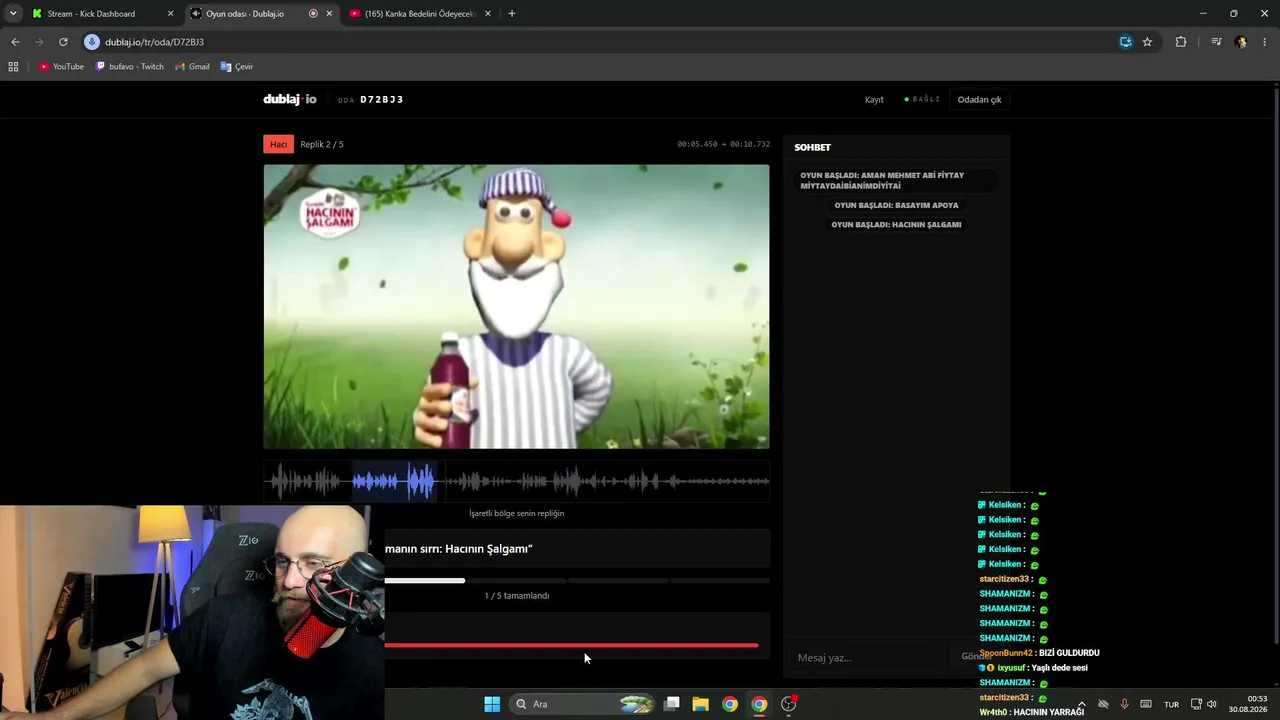Open network settings tray icon
Screen dimensions: 1280x720
coord(1196,704)
